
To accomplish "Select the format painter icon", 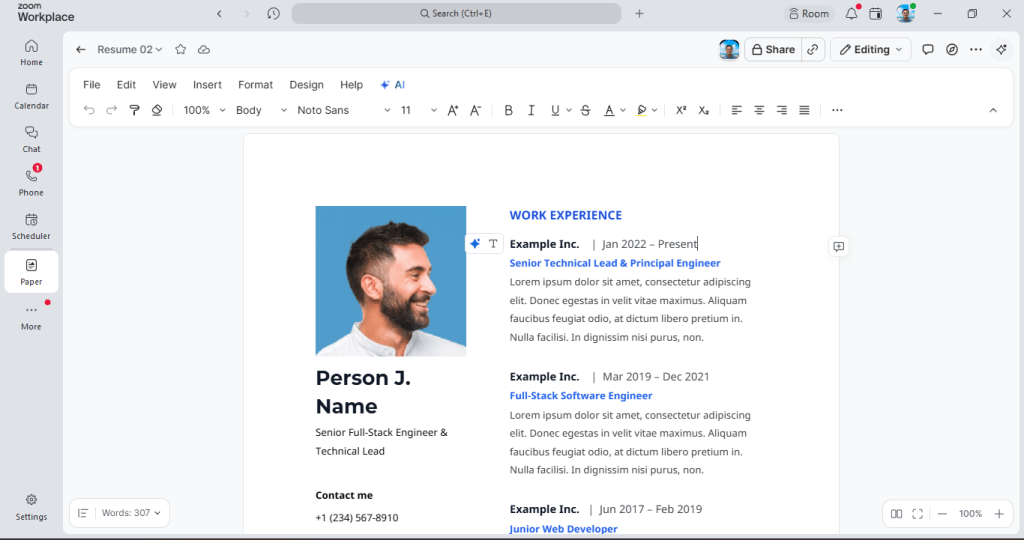I will point(135,110).
